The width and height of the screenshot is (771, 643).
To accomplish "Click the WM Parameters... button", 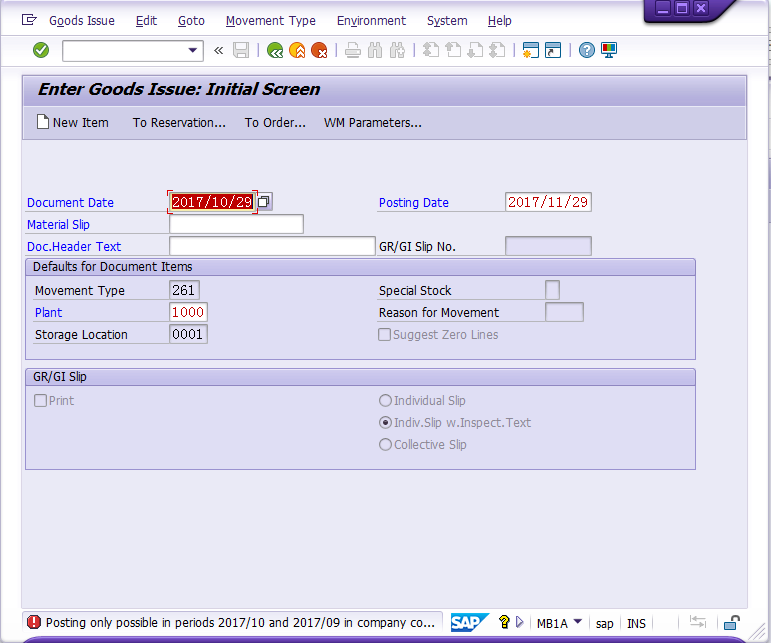I will tap(372, 122).
